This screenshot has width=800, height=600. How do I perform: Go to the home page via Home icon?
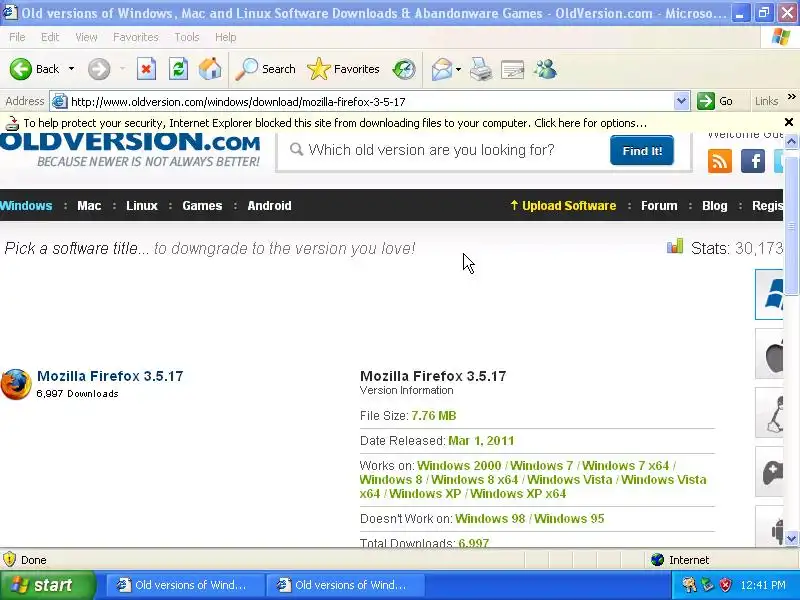210,69
